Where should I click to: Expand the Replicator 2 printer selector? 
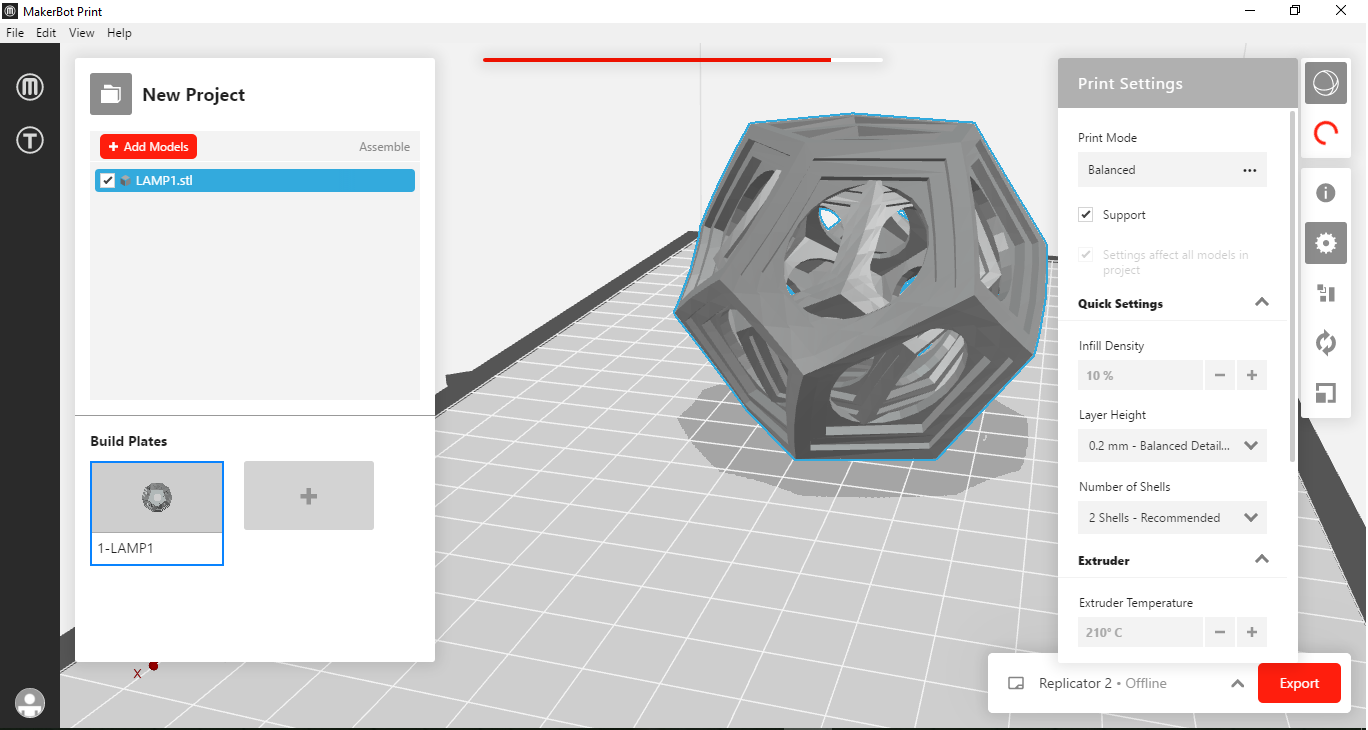click(1237, 684)
